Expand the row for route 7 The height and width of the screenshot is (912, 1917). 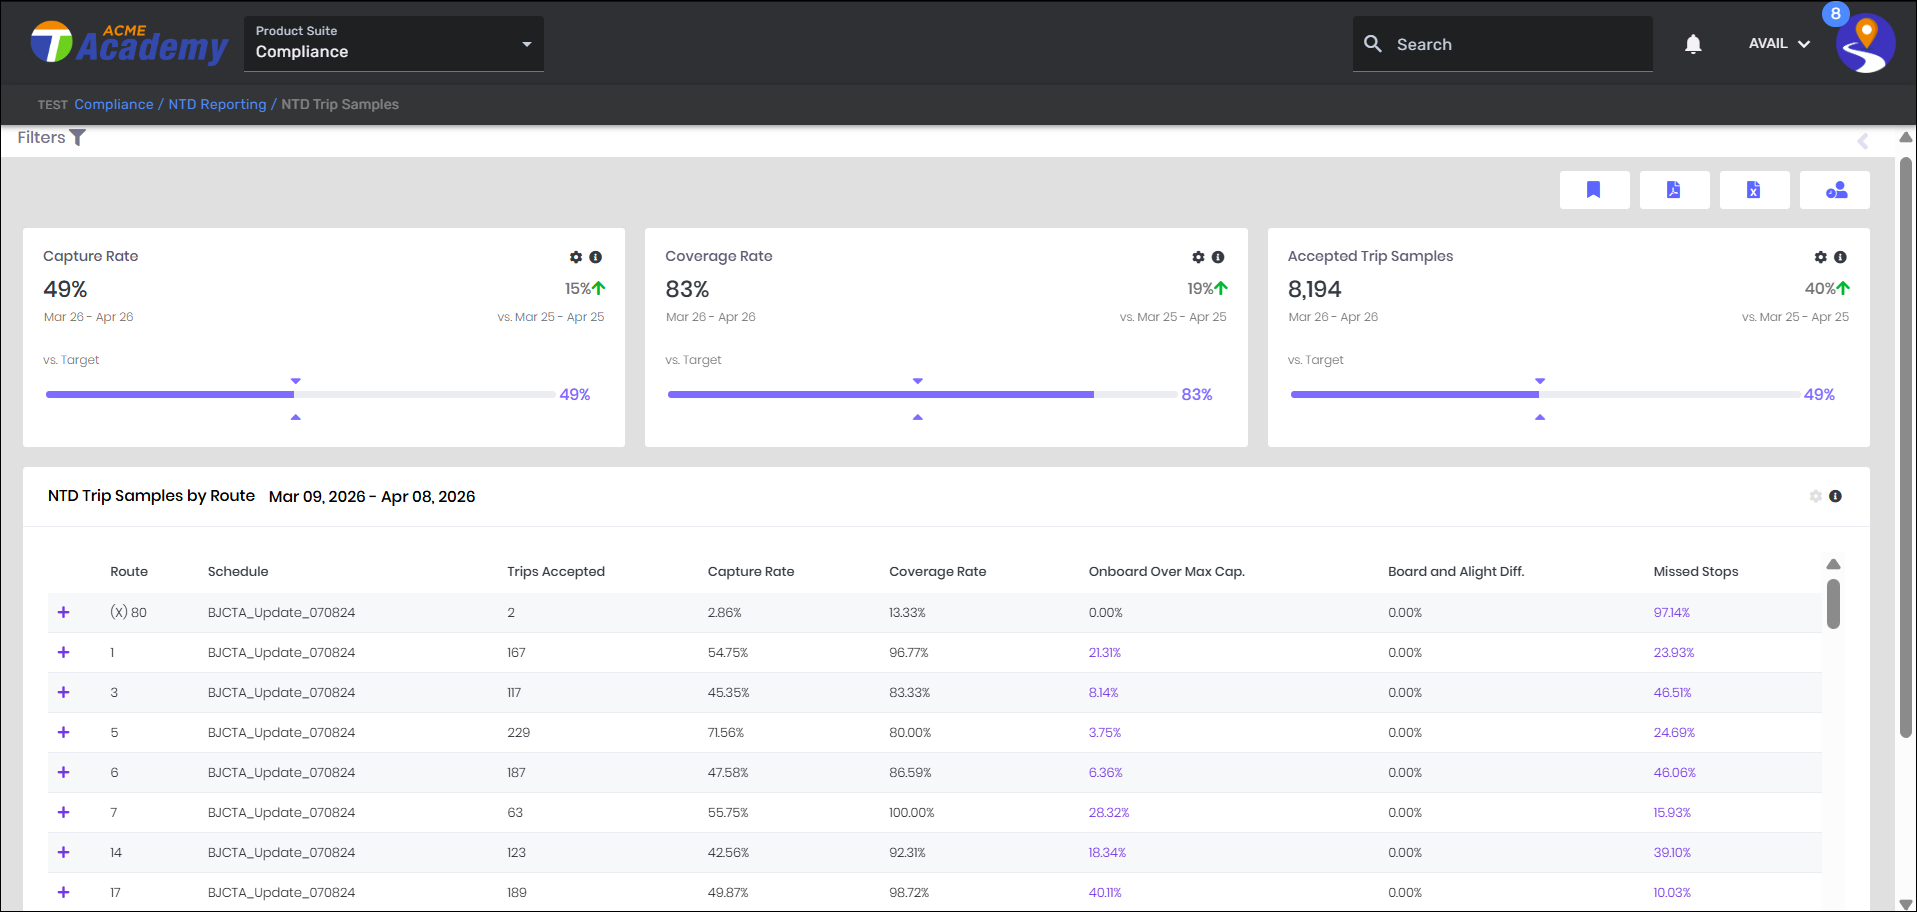pyautogui.click(x=63, y=812)
